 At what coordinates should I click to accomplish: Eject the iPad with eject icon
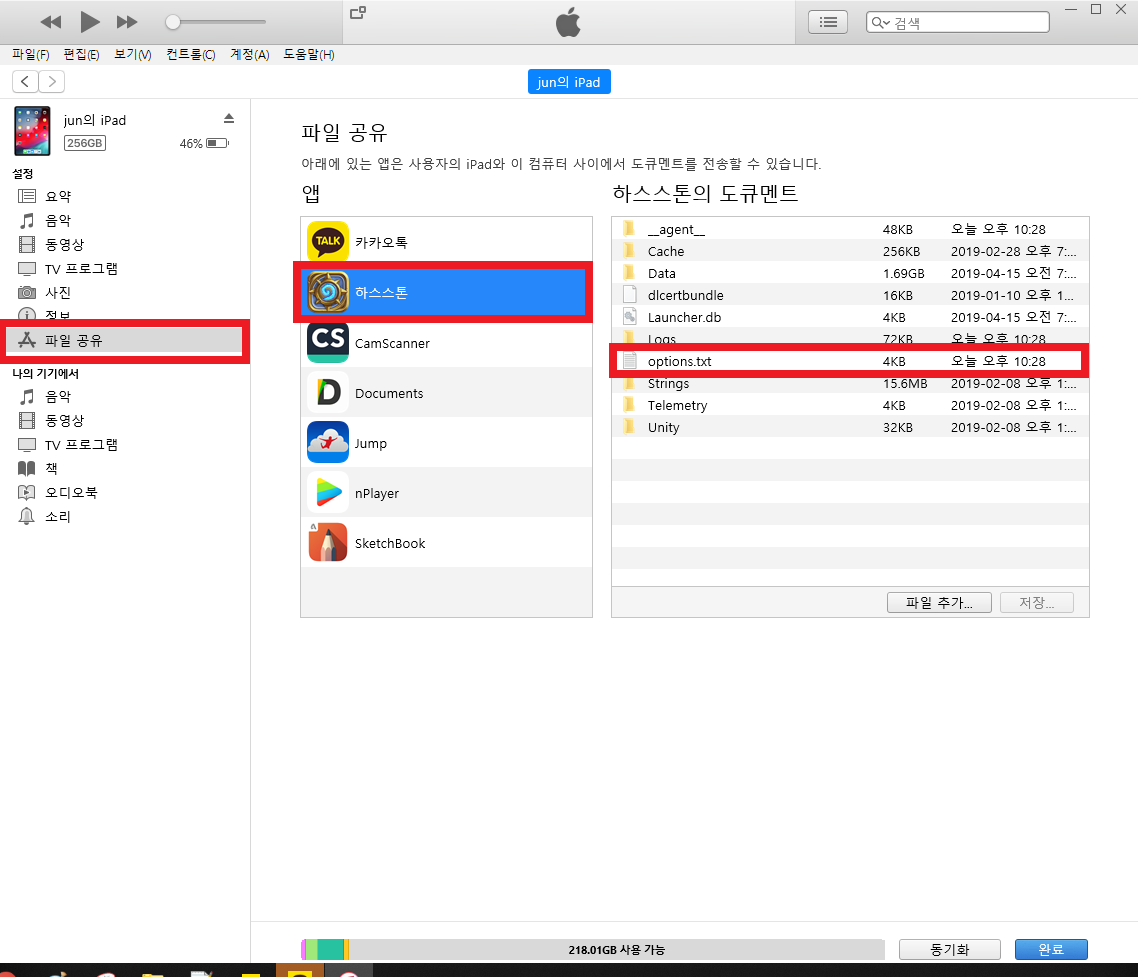229,118
